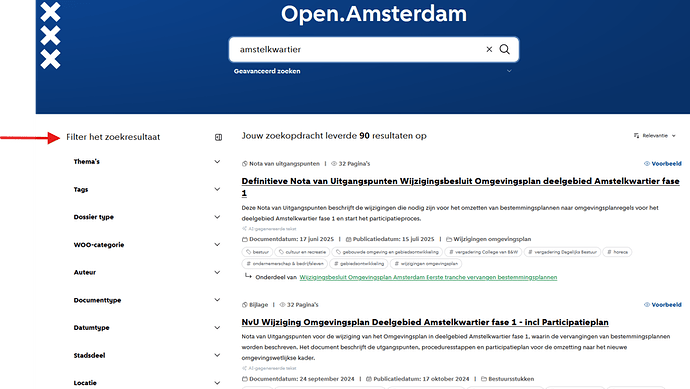
Task: Open Voorbeeld preview of NvU Wijziging result
Action: 663,305
